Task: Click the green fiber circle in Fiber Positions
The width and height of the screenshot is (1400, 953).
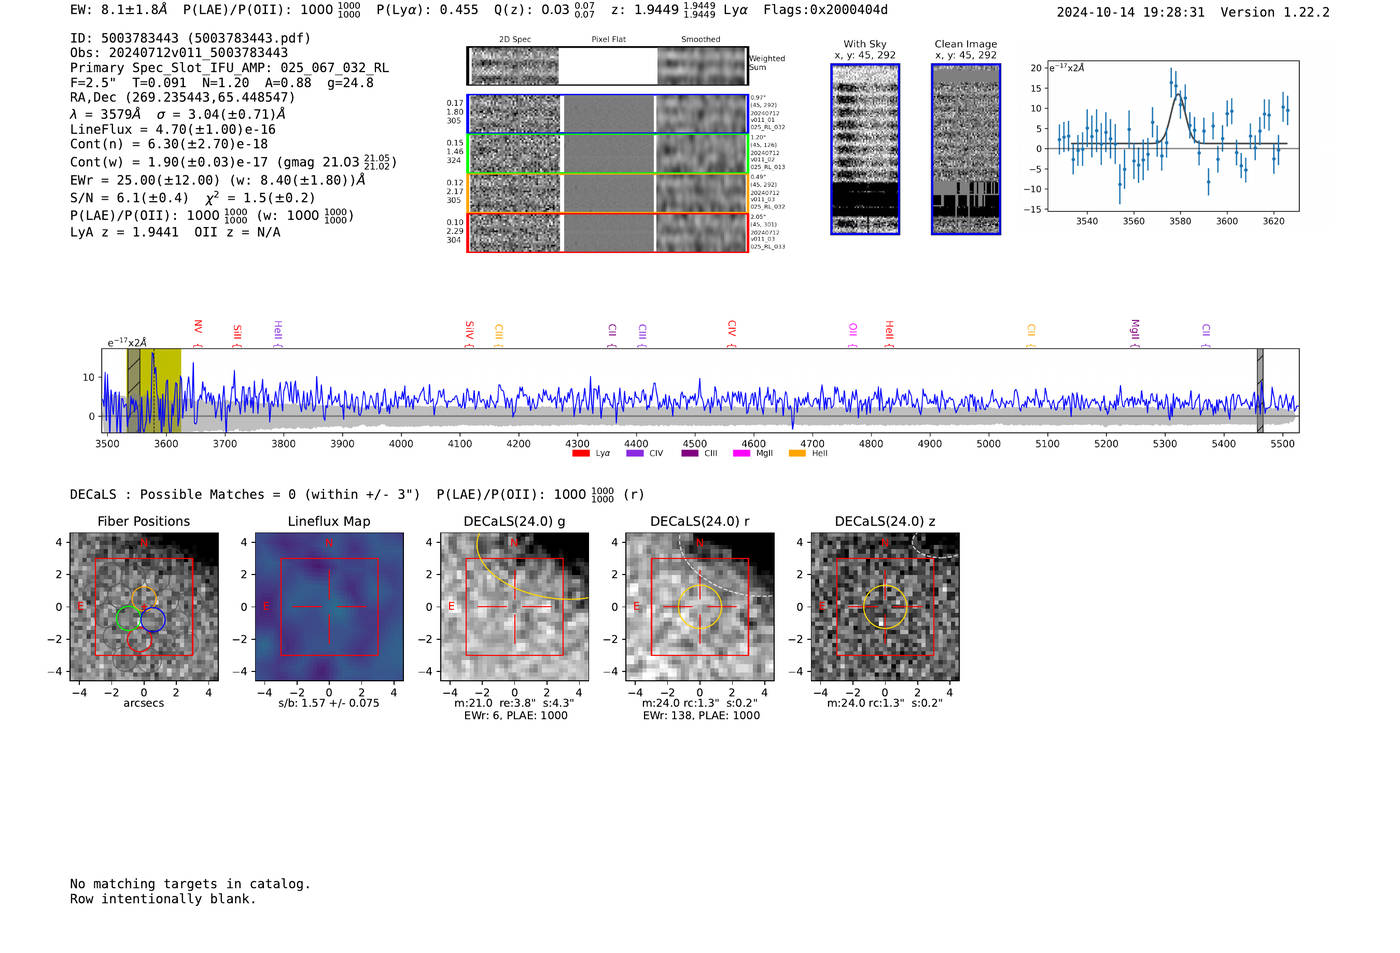Action: coord(128,618)
